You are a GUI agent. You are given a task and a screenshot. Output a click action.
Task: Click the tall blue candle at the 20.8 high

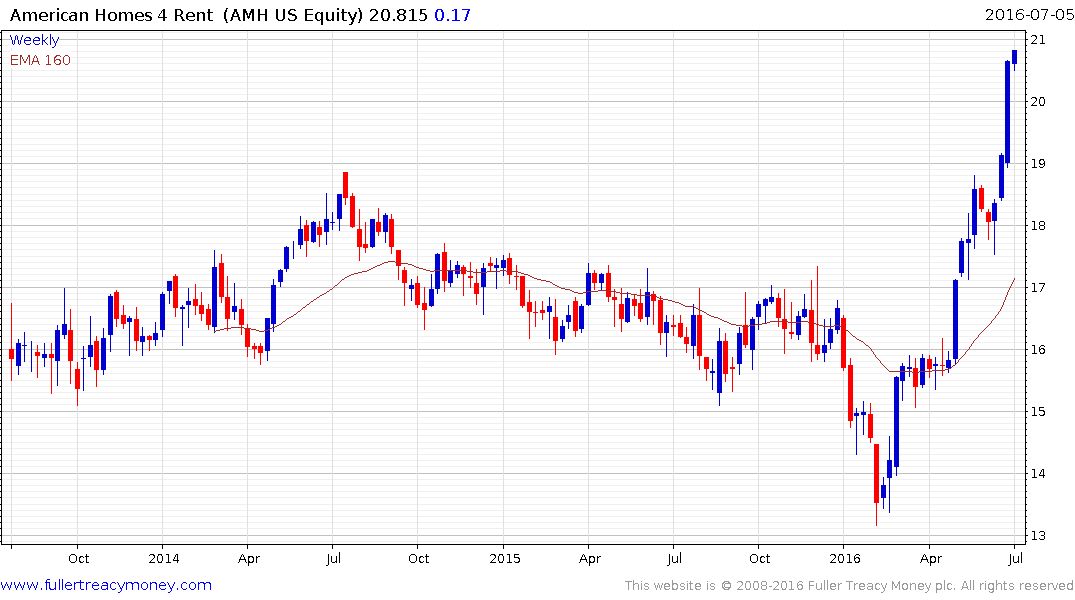tap(1008, 112)
